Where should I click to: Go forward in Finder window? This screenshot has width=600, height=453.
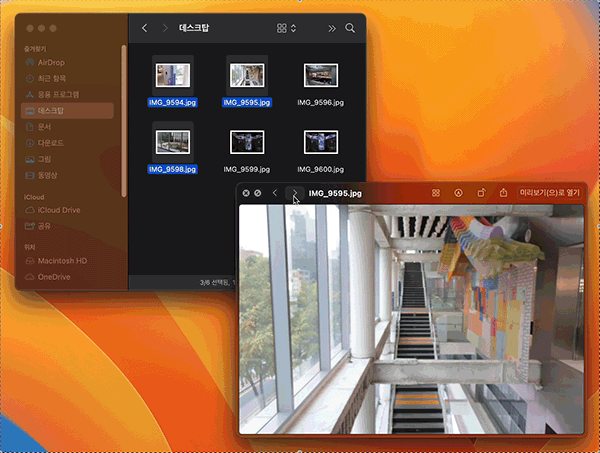[x=165, y=28]
